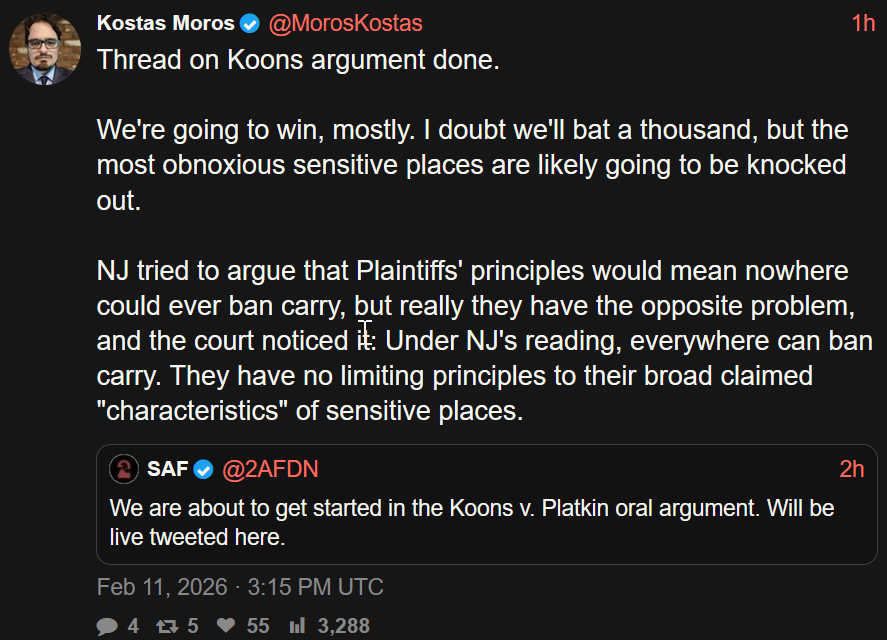Open SAF small avatar image
The height and width of the screenshot is (640, 887).
coord(124,469)
